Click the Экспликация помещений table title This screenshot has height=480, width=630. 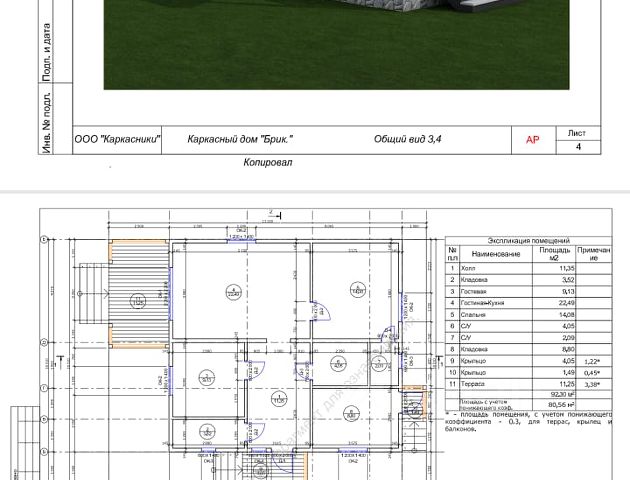[x=528, y=241]
